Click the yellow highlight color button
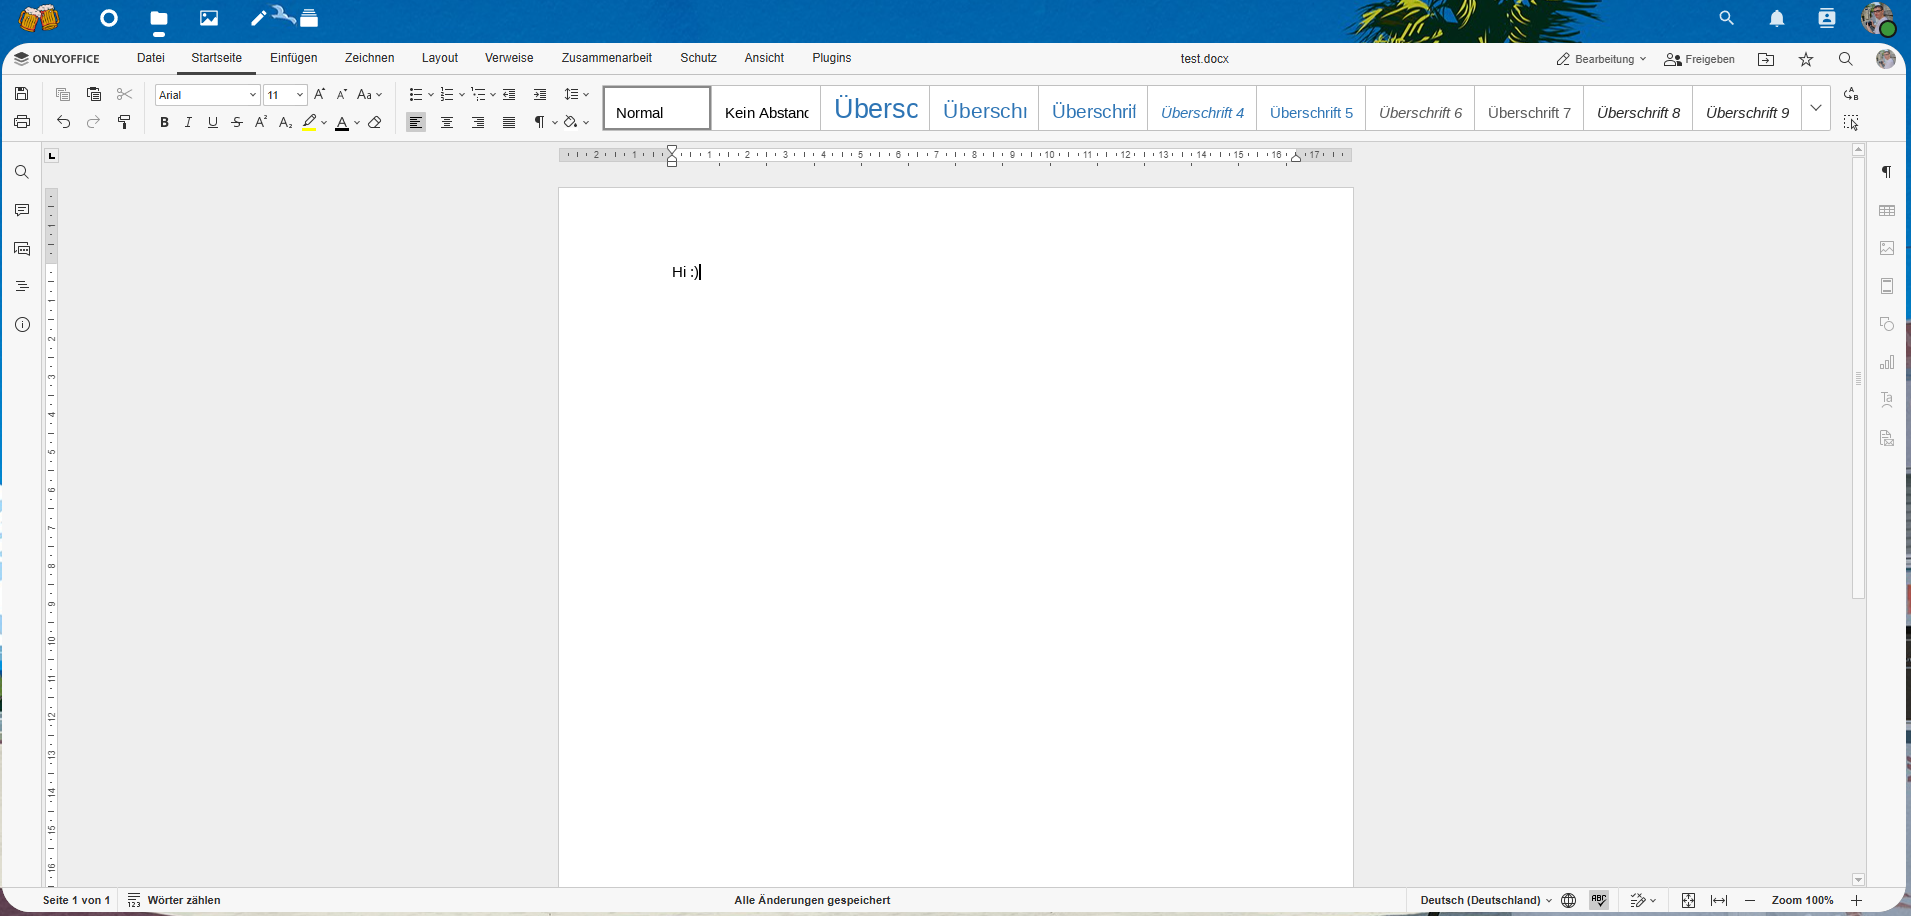This screenshot has width=1911, height=916. pos(309,122)
